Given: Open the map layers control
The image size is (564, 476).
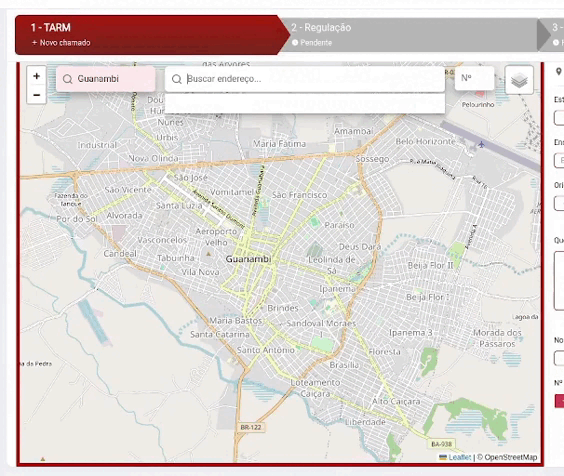Looking at the screenshot, I should click(x=519, y=80).
